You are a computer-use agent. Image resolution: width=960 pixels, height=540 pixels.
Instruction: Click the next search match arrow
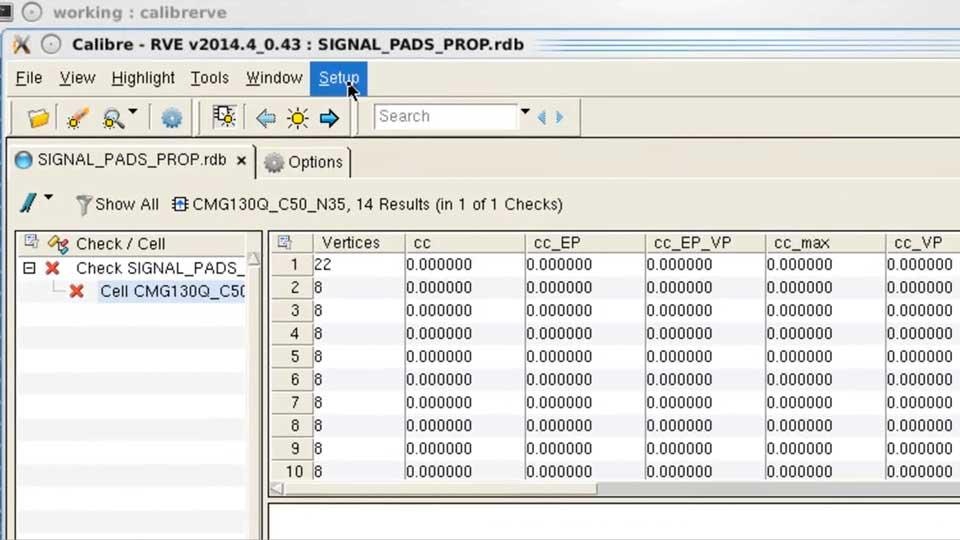click(559, 117)
